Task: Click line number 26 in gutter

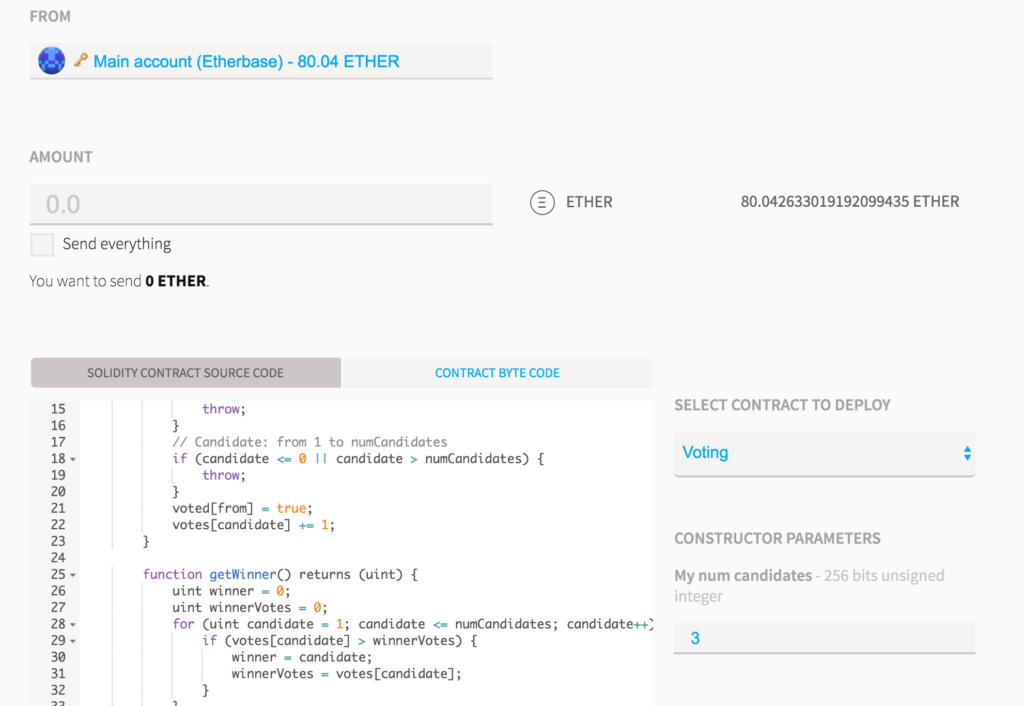Action: coord(58,591)
